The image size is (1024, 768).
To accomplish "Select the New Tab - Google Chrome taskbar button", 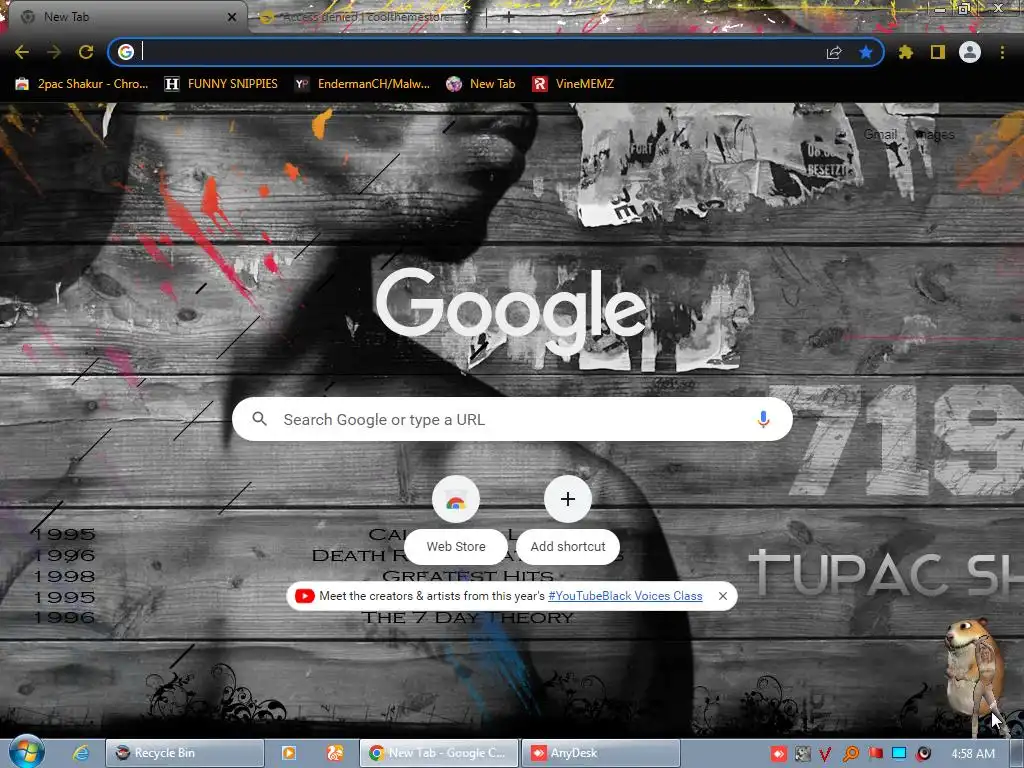I will click(439, 753).
